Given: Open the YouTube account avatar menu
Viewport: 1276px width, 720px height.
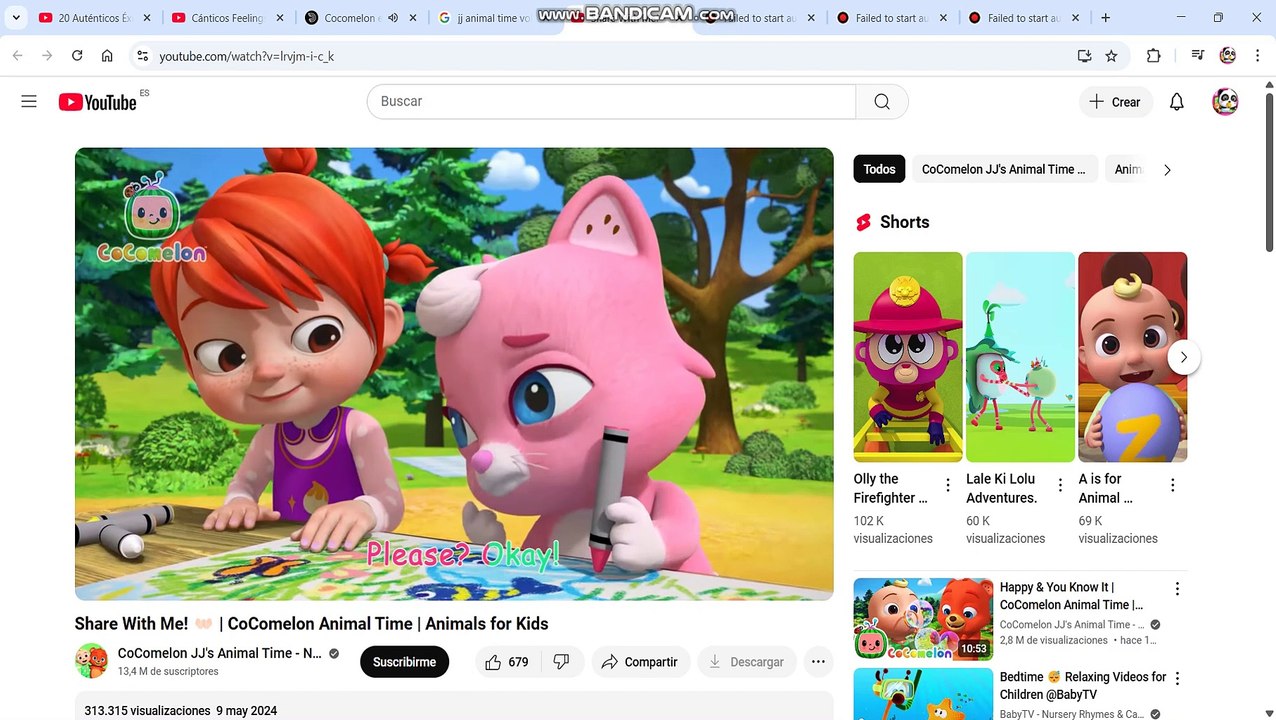Looking at the screenshot, I should coord(1225,102).
